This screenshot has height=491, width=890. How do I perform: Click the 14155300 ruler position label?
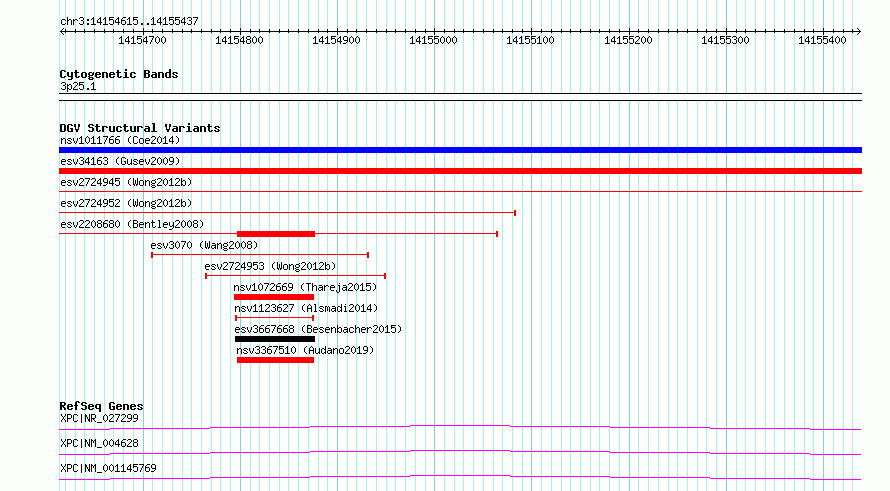(x=725, y=40)
